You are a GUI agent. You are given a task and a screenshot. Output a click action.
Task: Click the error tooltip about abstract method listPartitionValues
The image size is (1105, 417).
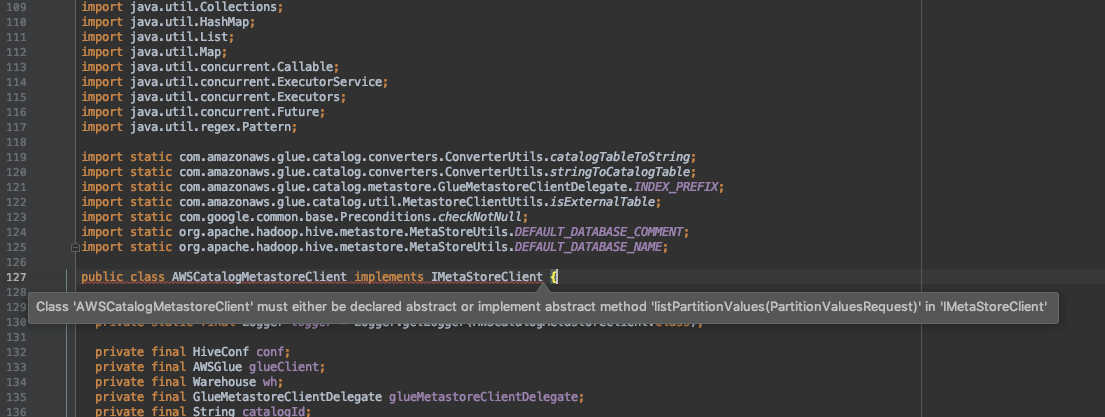tap(543, 307)
